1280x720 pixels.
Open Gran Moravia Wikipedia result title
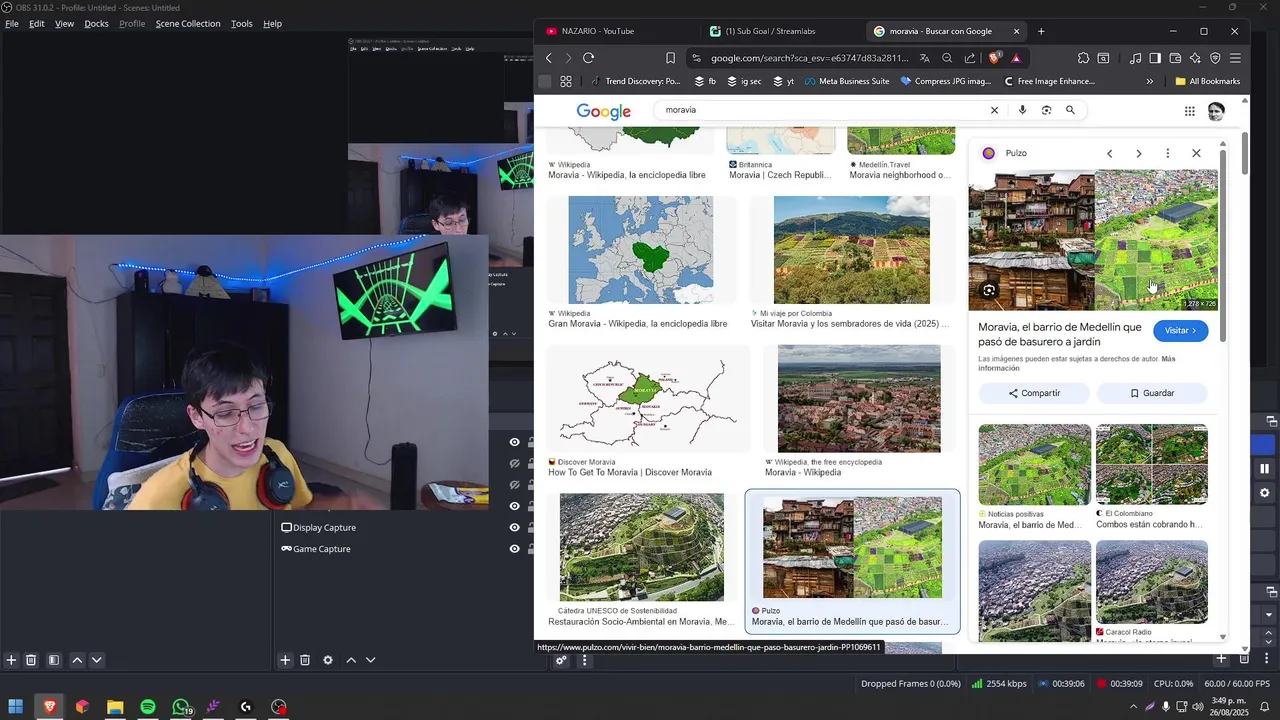coord(637,324)
